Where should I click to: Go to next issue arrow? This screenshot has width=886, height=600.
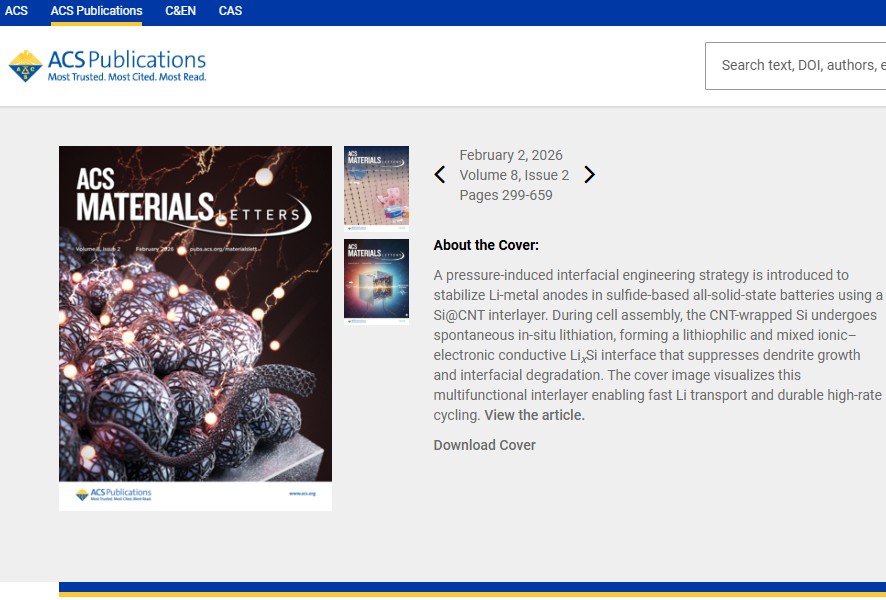(589, 175)
